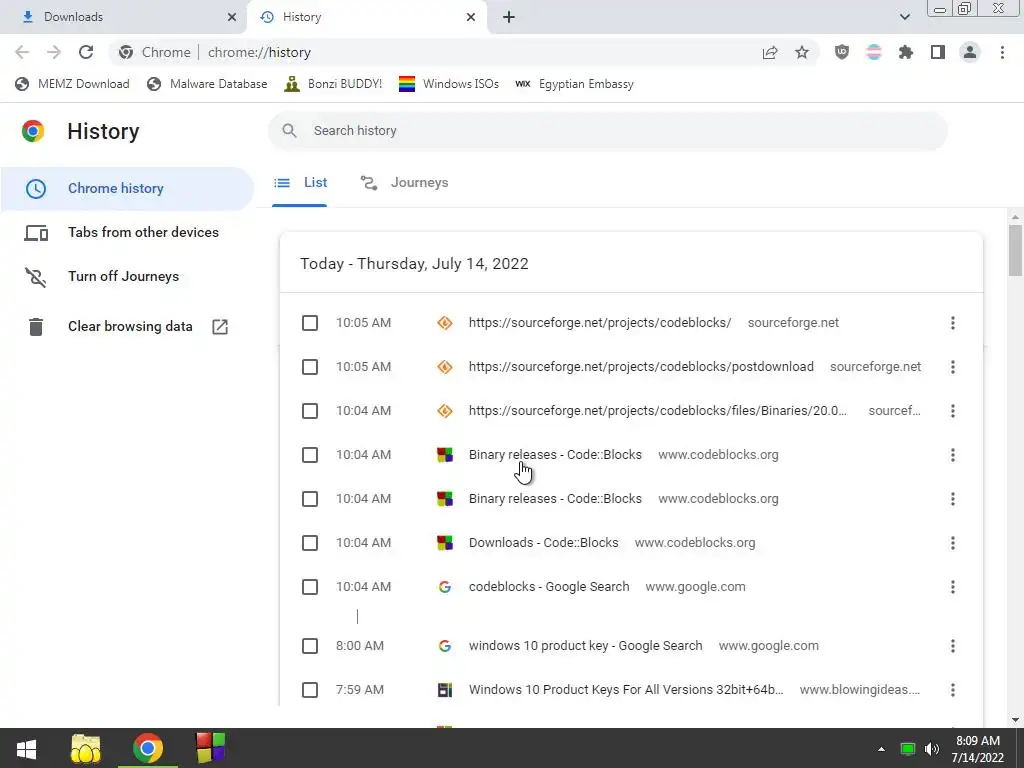The height and width of the screenshot is (768, 1024).
Task: Click the Chrome address bar URL
Action: point(259,52)
